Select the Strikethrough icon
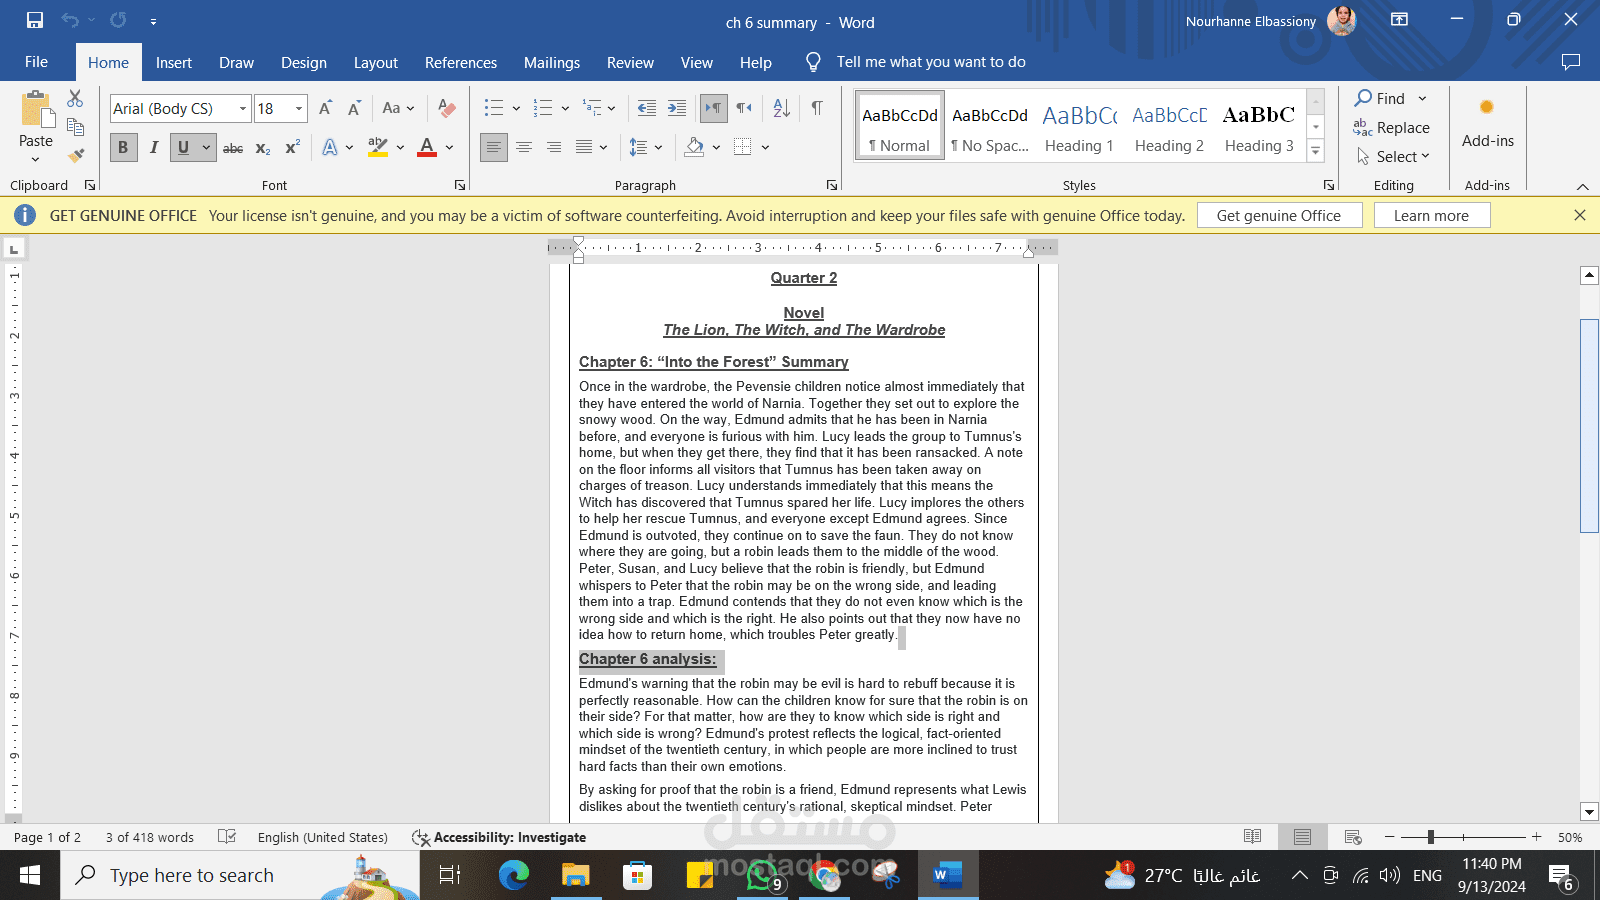1600x900 pixels. (233, 147)
